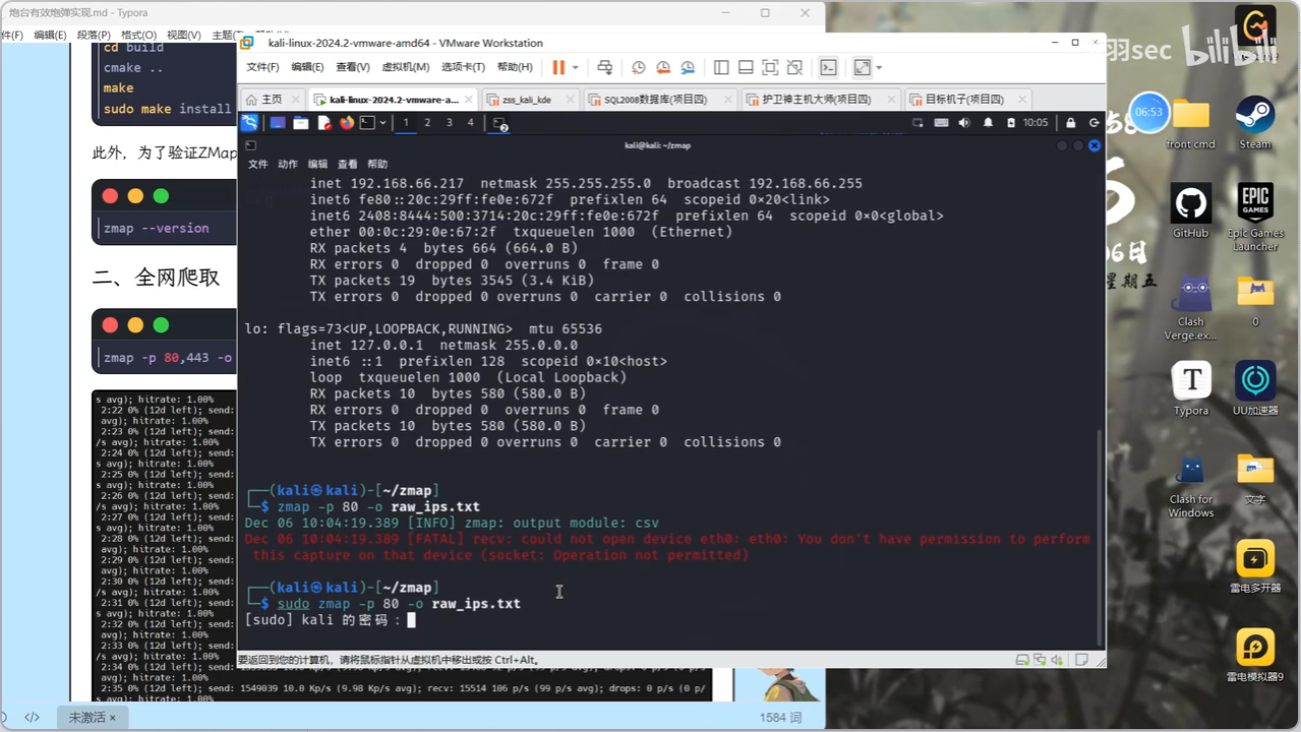Click the 未激活 status button in Typora
This screenshot has height=732, width=1301.
[91, 717]
